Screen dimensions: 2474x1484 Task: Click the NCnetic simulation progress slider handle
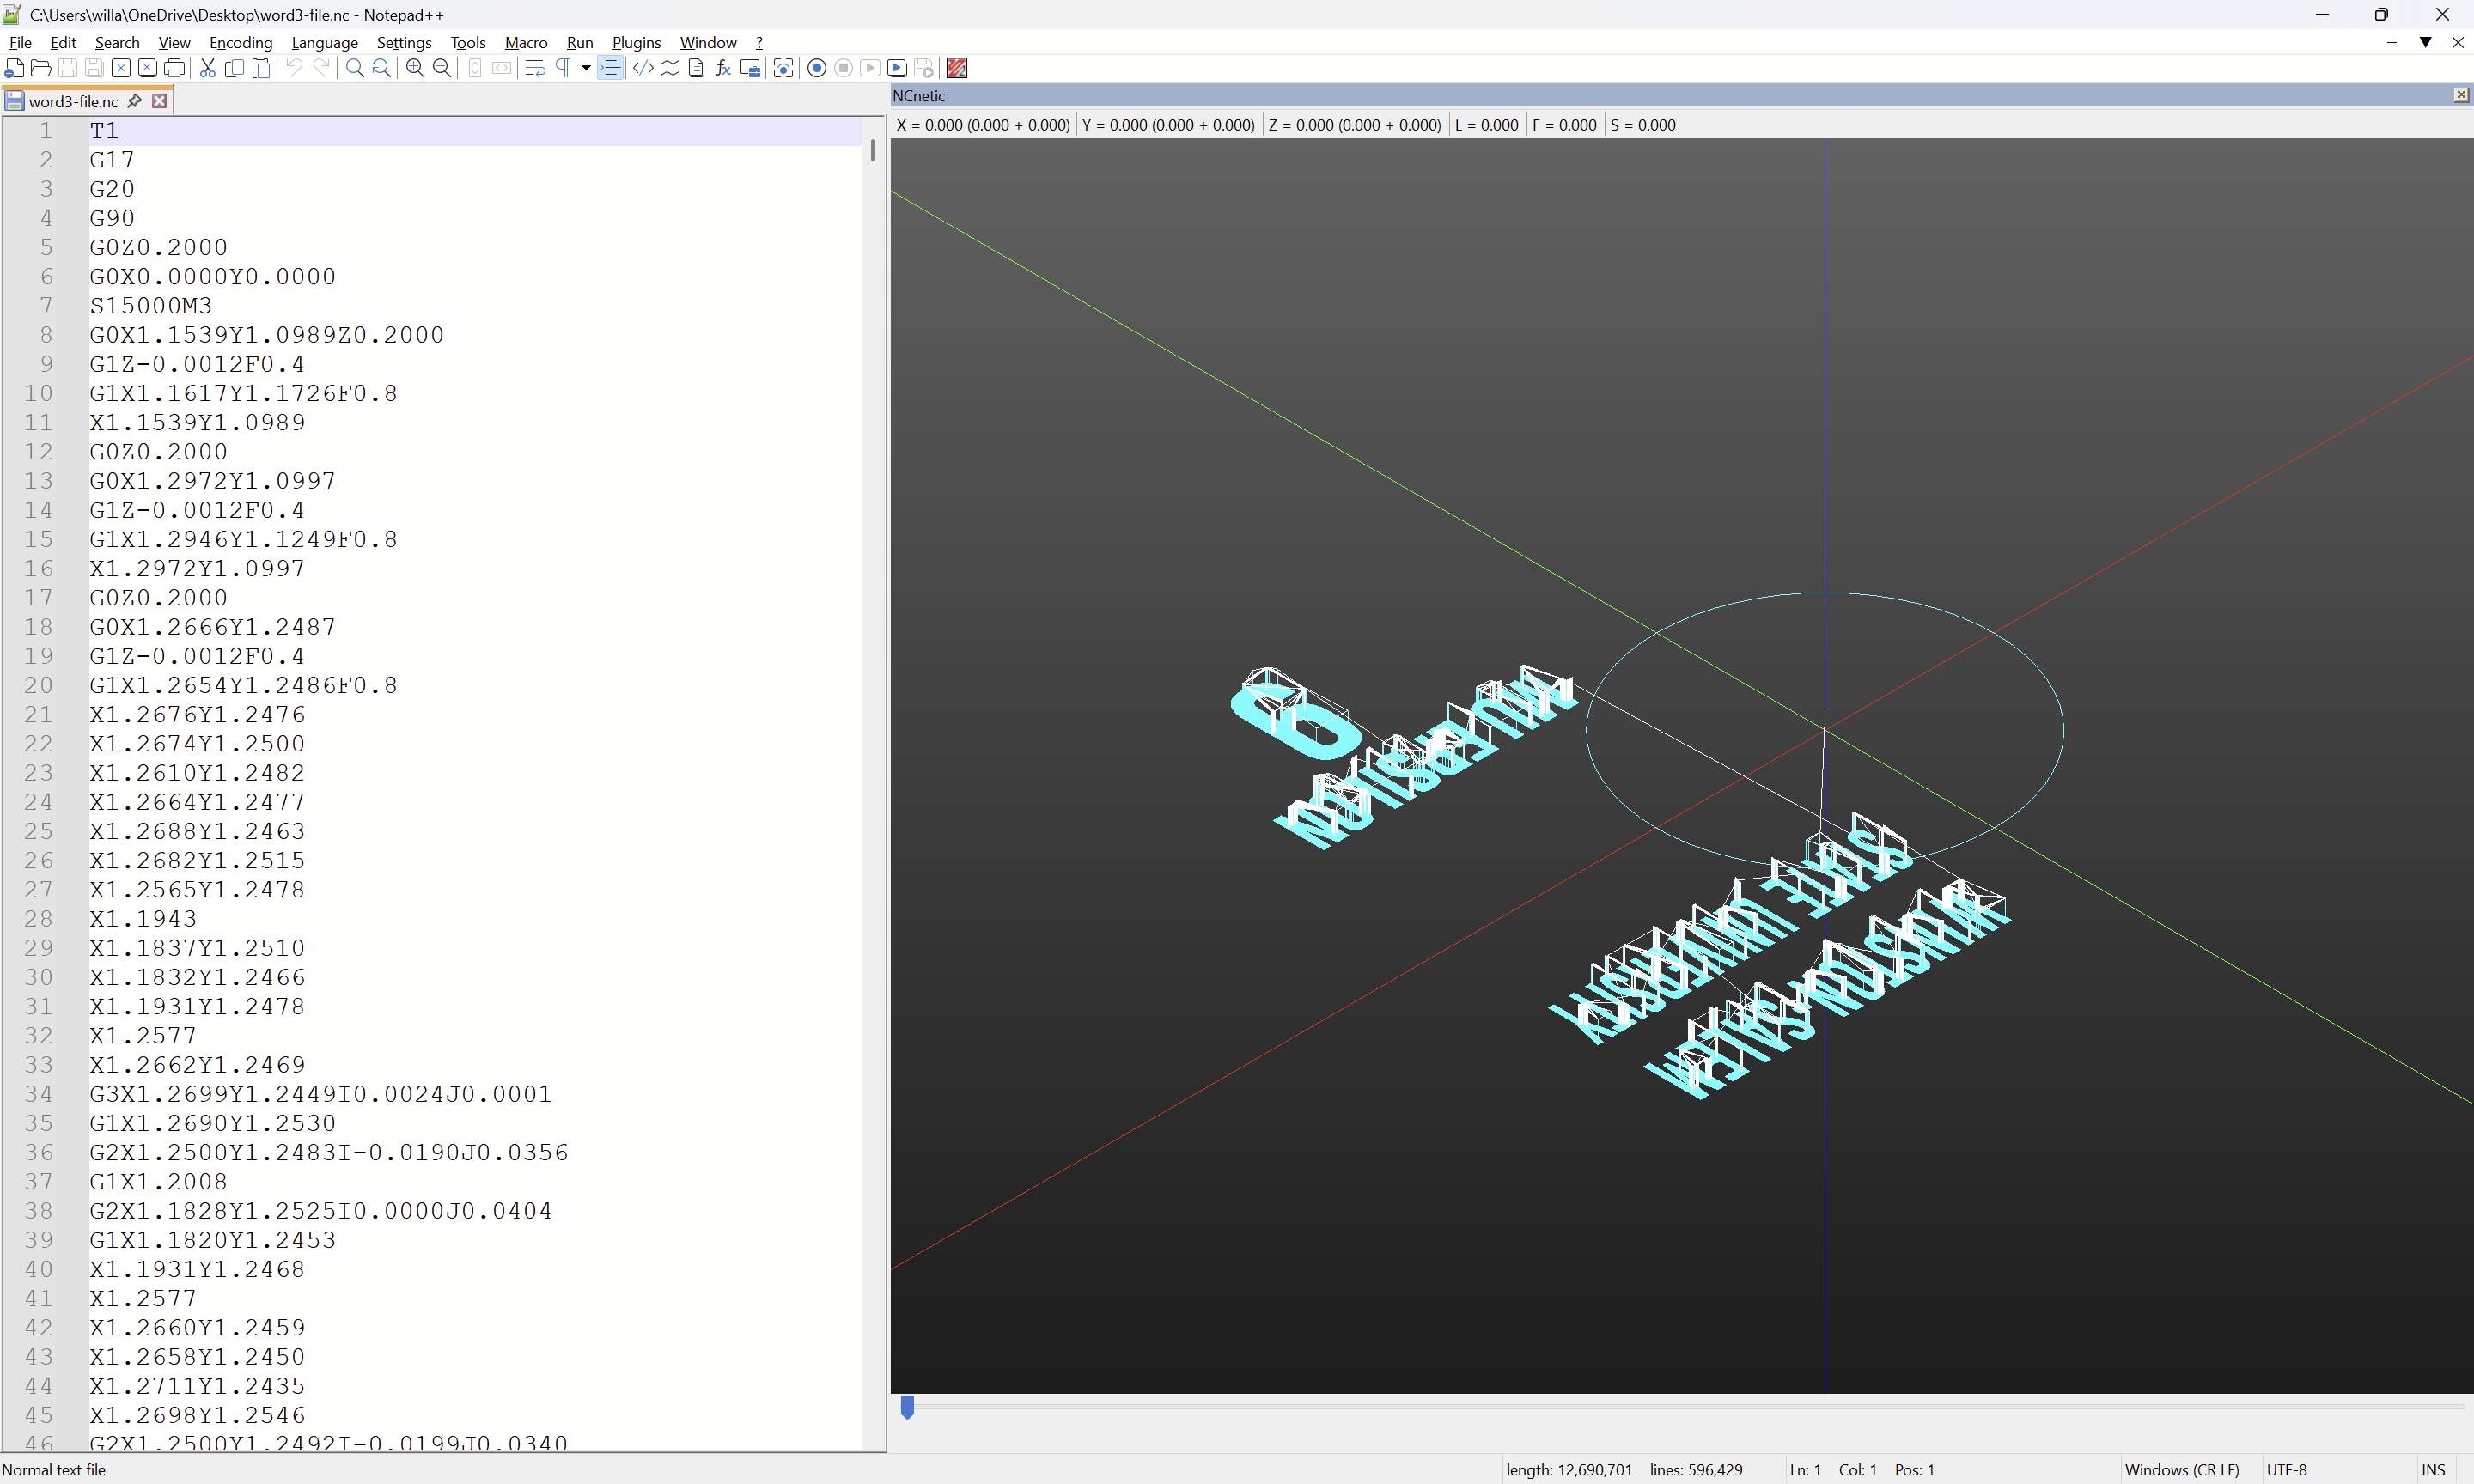point(907,1406)
